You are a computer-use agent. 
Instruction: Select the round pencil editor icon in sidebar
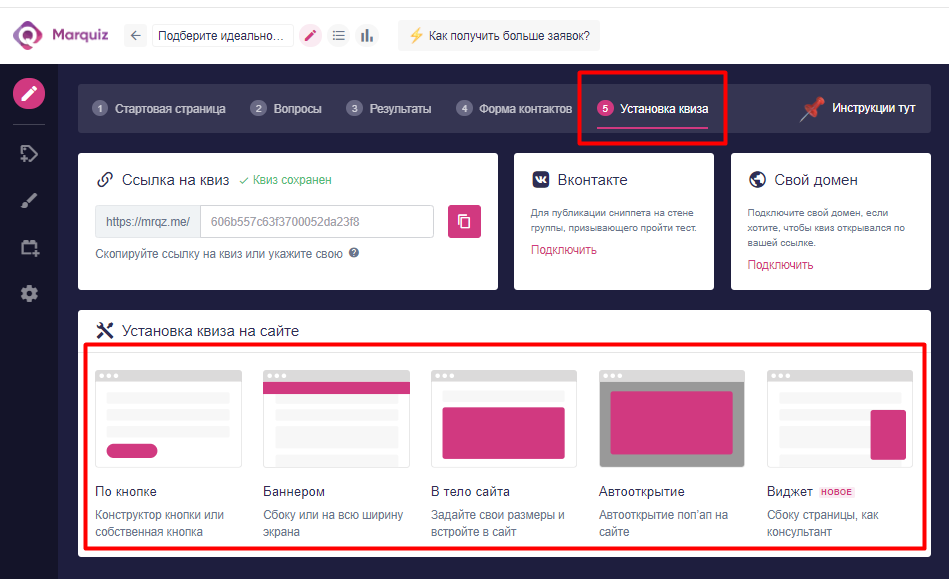pos(29,93)
